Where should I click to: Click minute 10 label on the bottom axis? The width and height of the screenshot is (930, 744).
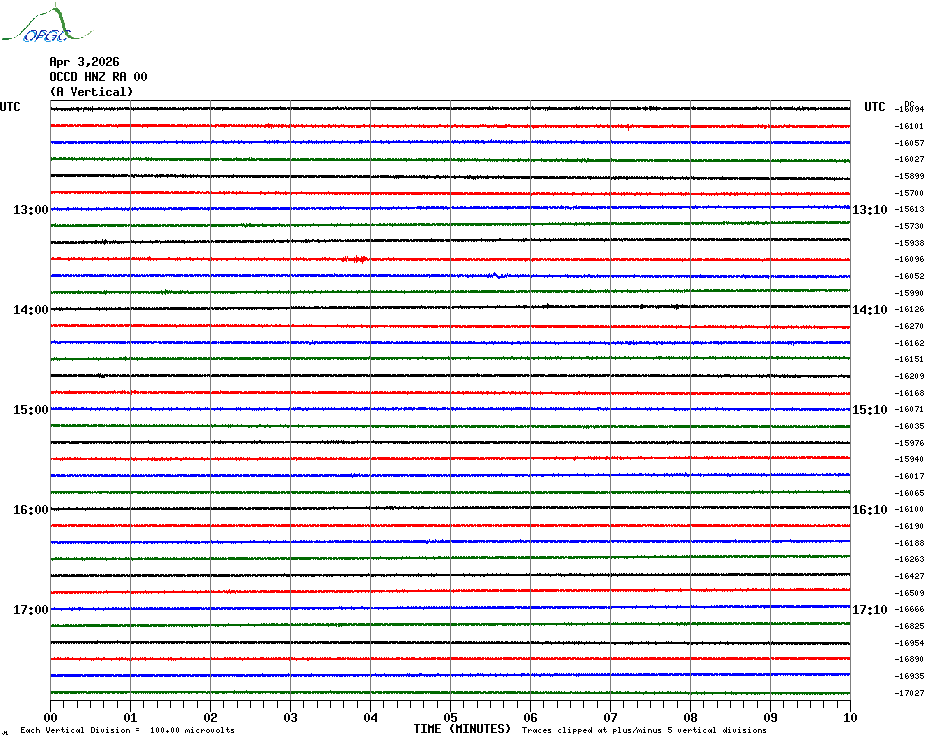[x=849, y=717]
